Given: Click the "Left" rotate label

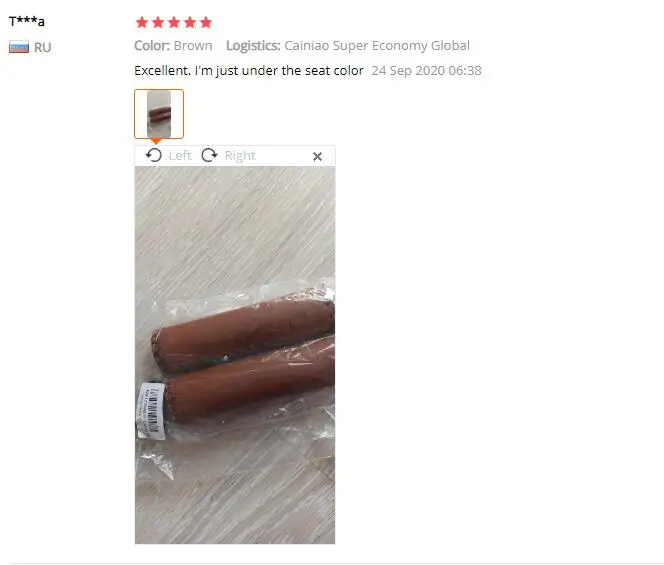Looking at the screenshot, I should (x=180, y=156).
